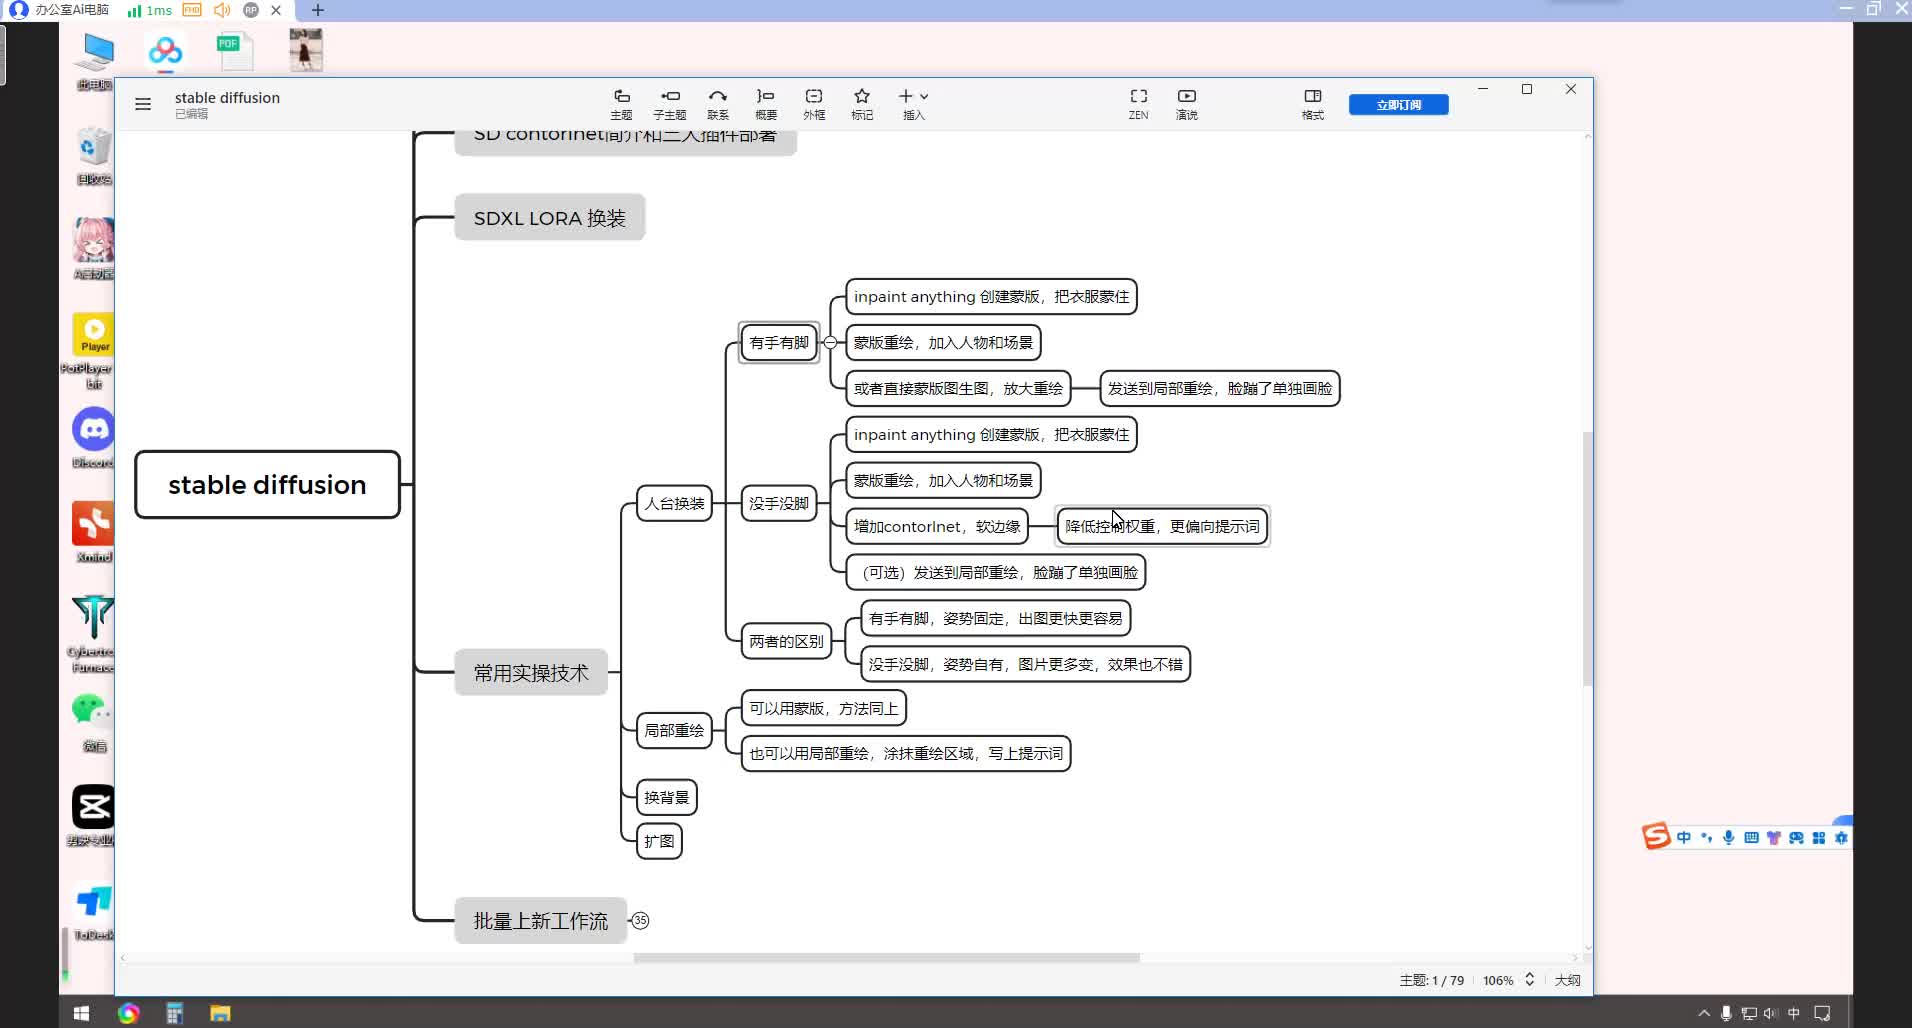Select node (可选) 发送到局部重绘

(996, 572)
